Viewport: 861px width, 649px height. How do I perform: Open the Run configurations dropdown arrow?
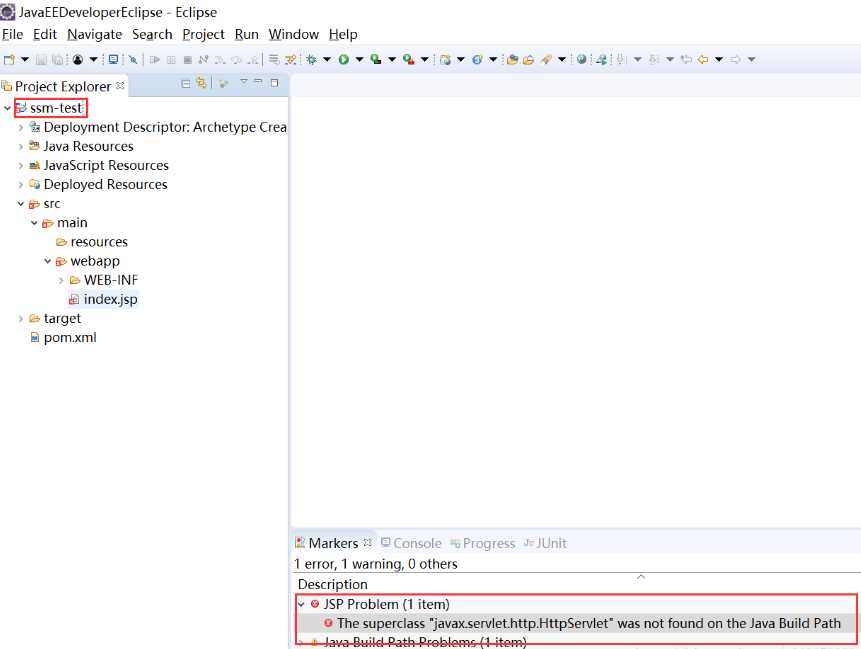360,59
